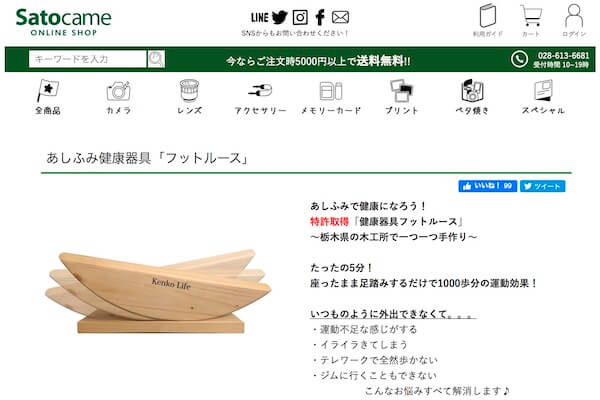Select the 全商品 category

click(48, 97)
